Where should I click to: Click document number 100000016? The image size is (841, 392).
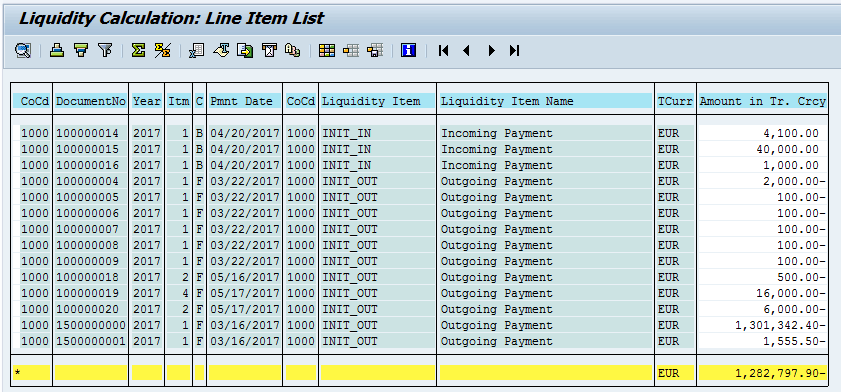pyautogui.click(x=87, y=165)
